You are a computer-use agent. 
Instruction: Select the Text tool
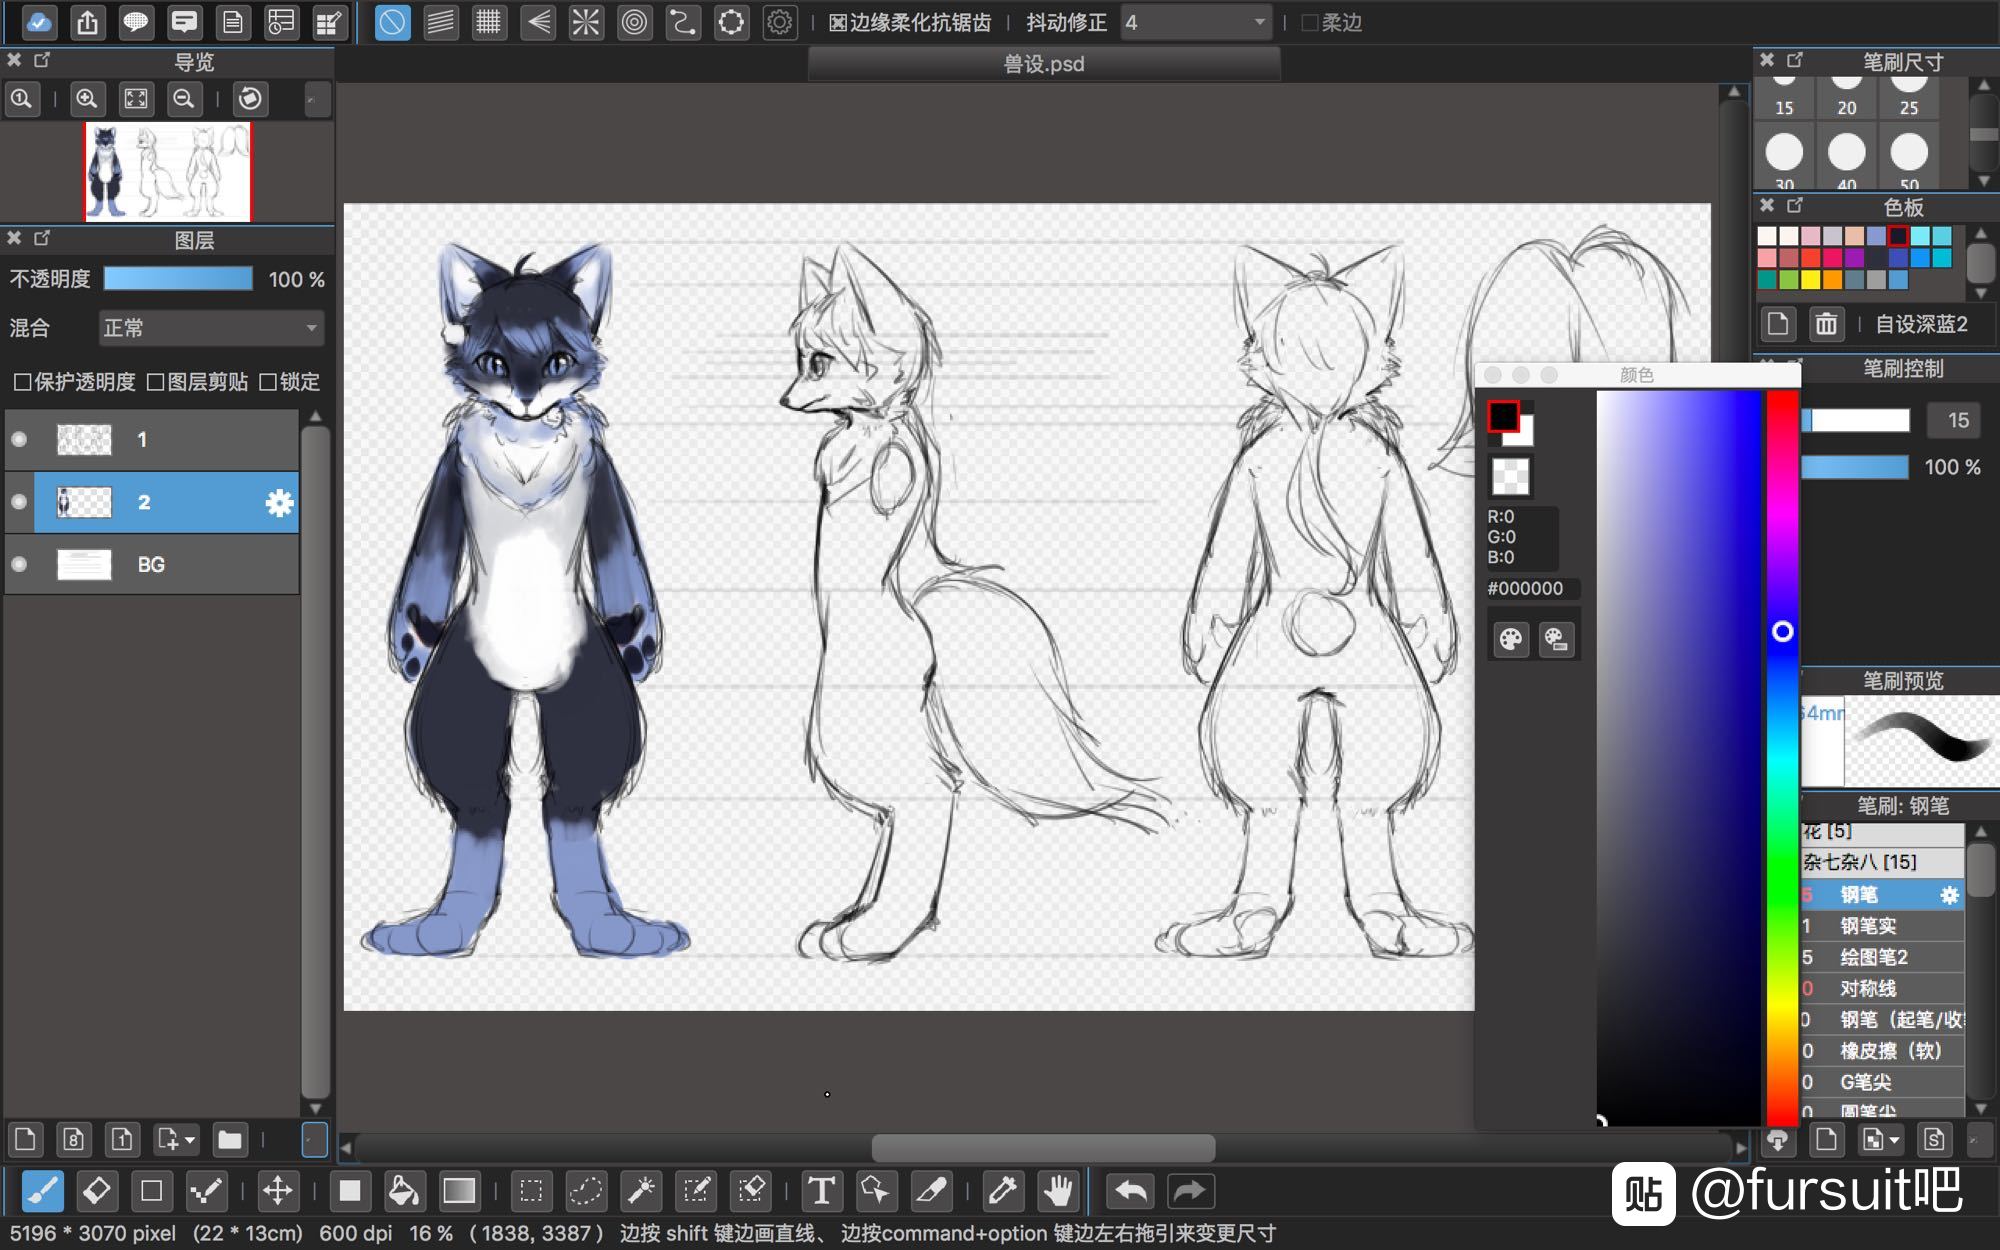tap(821, 1190)
